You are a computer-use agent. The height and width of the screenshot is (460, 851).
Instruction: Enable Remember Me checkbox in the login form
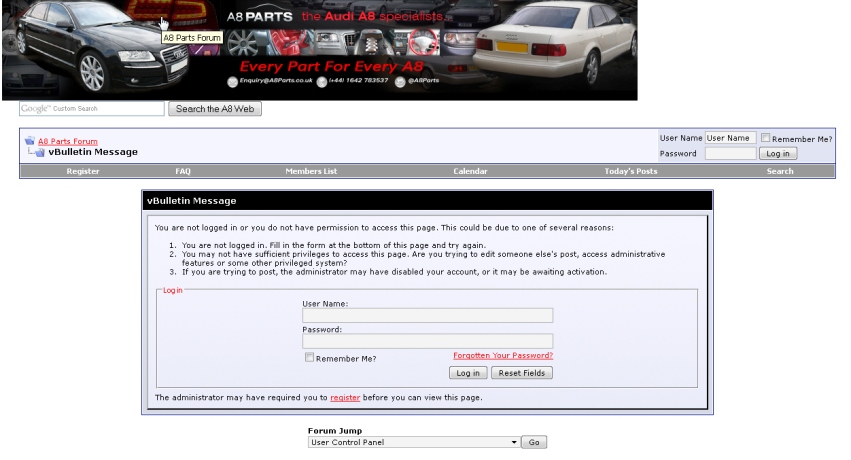[x=309, y=357]
